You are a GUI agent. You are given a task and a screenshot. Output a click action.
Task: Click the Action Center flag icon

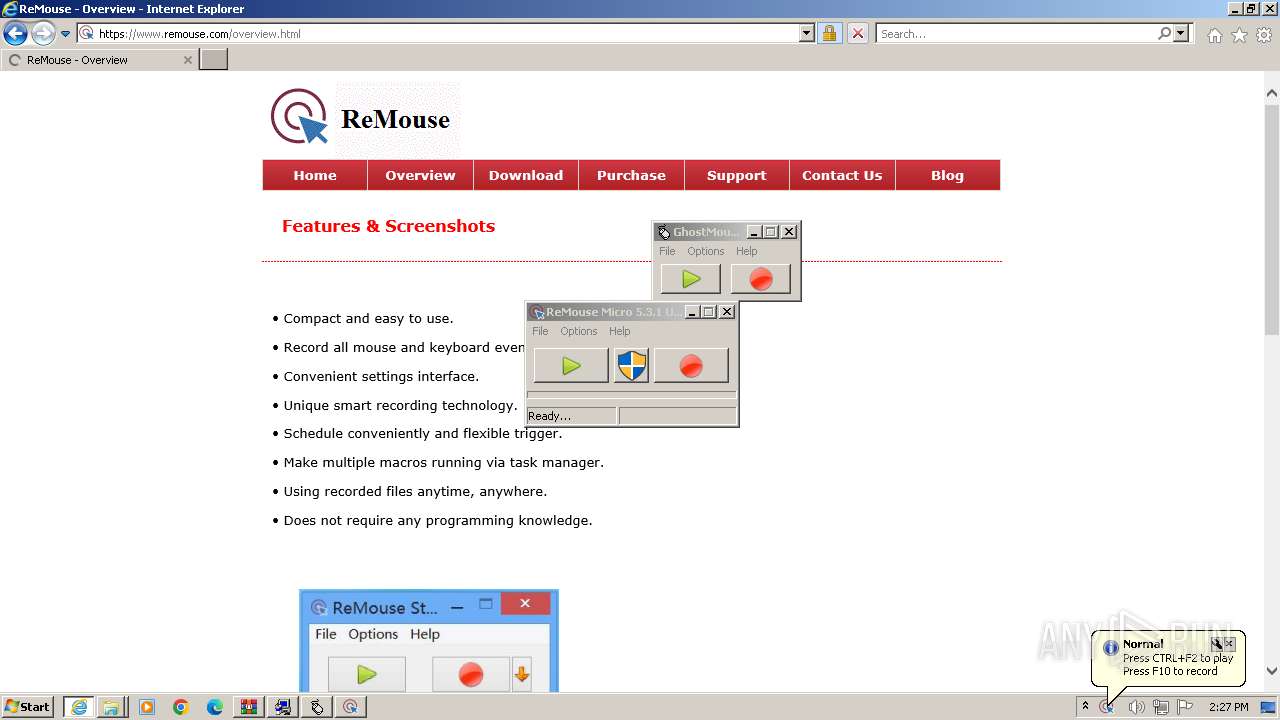click(x=1185, y=707)
